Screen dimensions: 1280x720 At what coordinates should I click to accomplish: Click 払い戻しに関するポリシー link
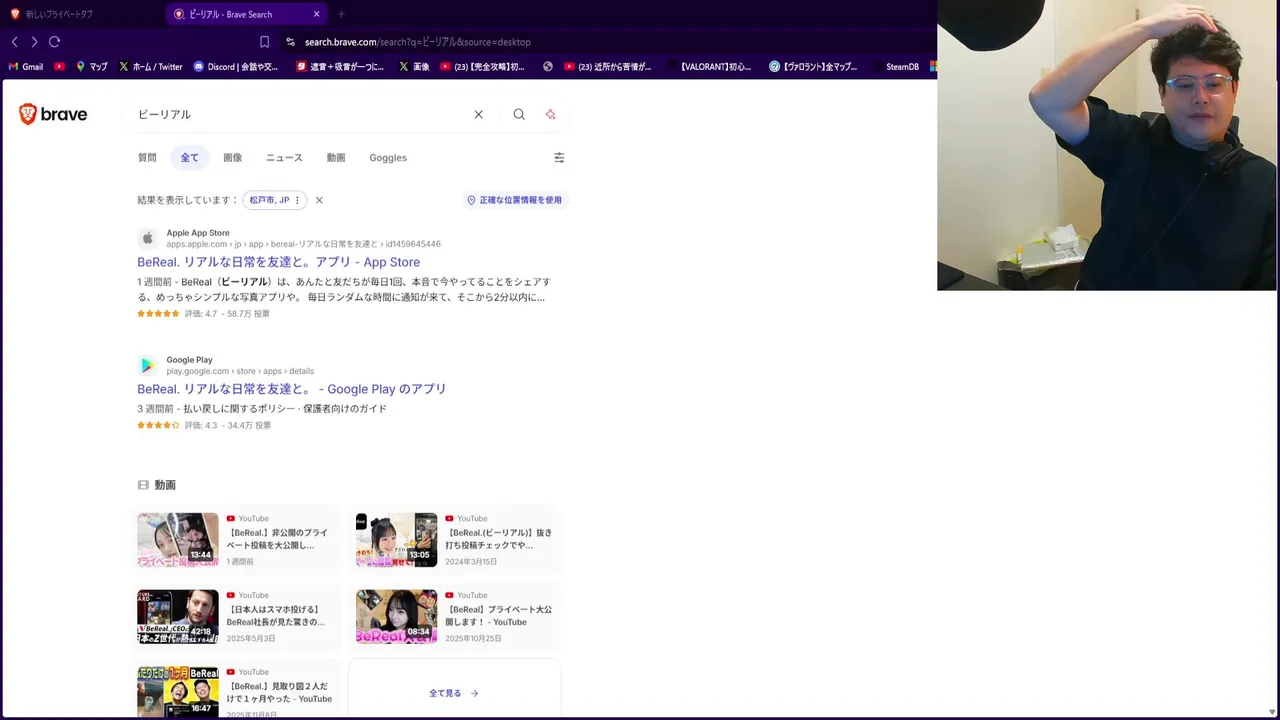(x=236, y=408)
